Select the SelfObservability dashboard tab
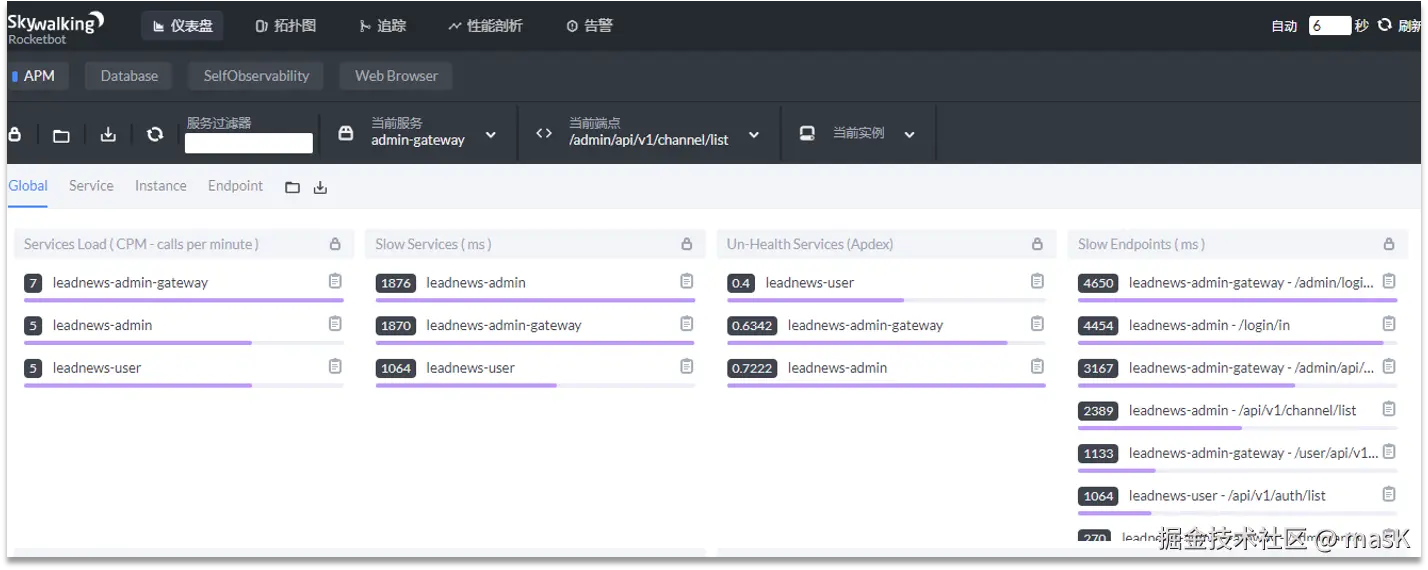This screenshot has height=570, width=1428. pos(256,76)
